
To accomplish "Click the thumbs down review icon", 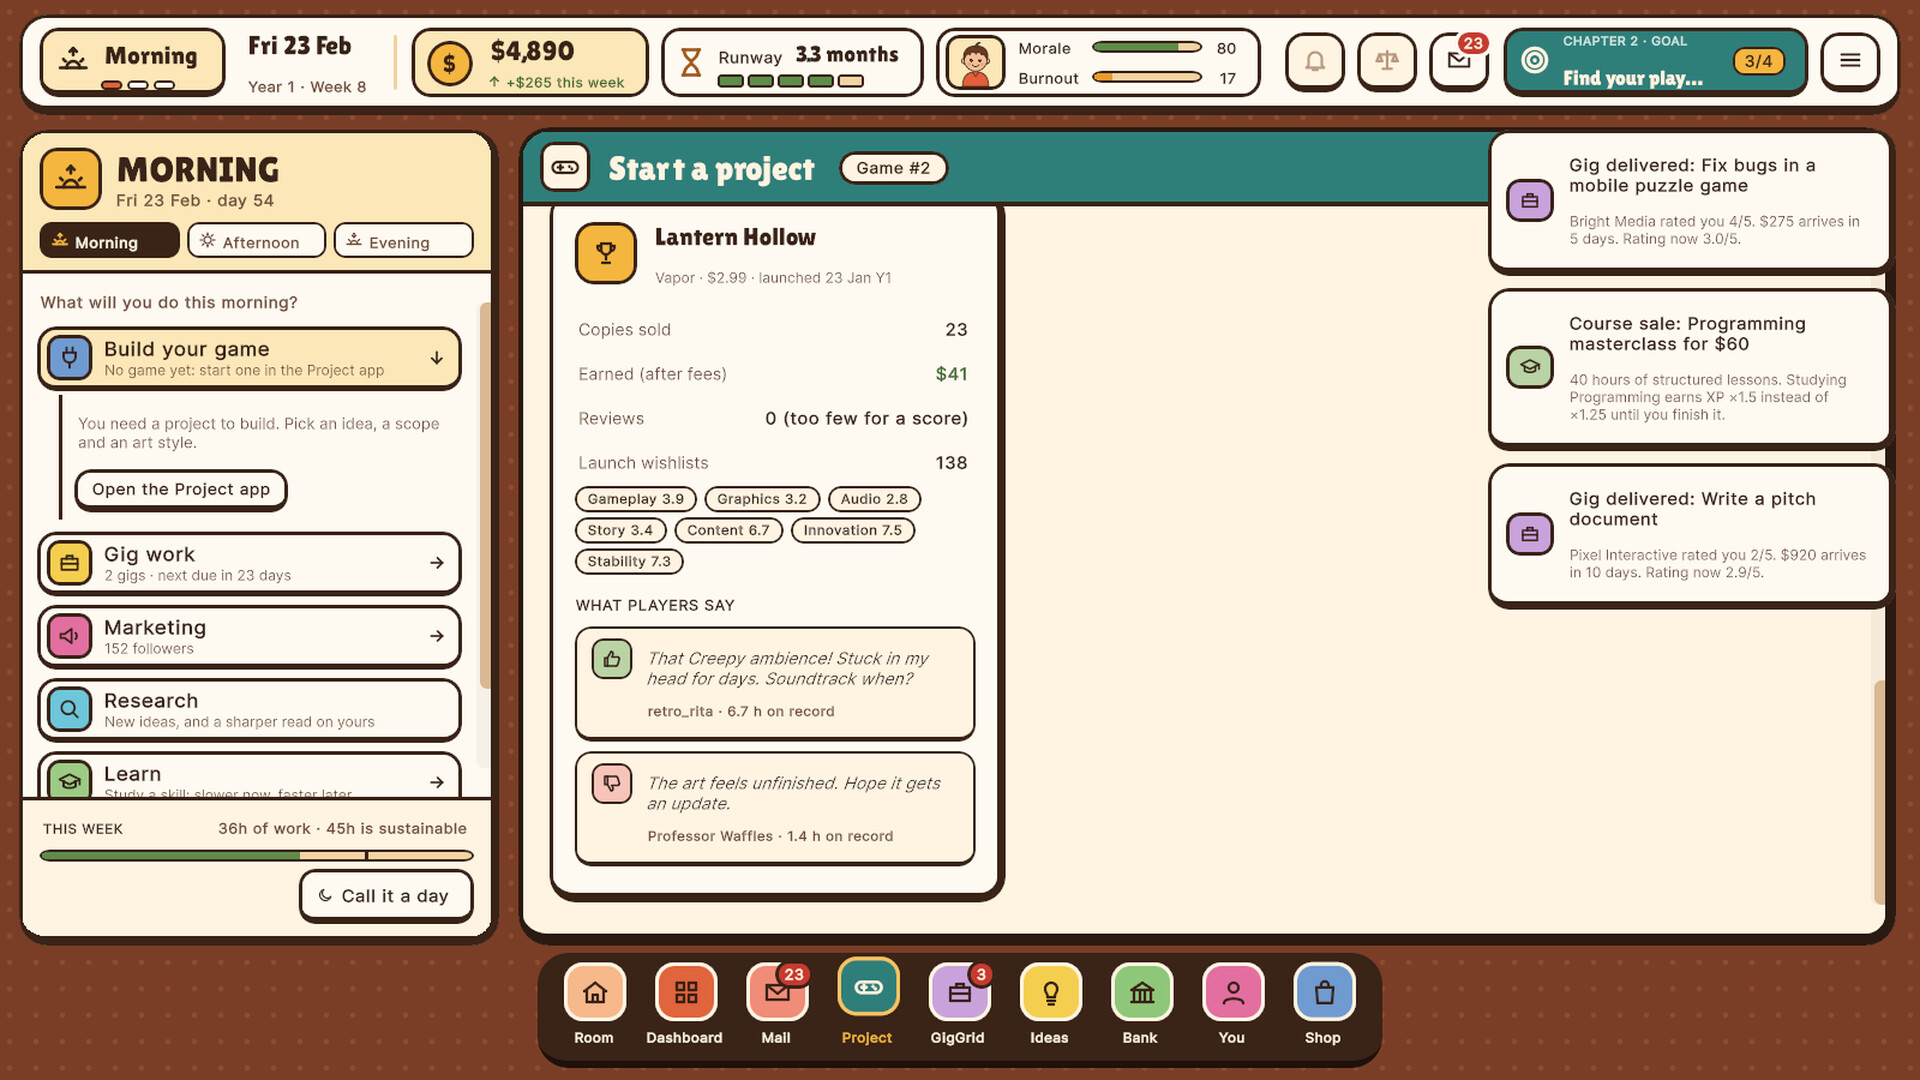I will (612, 783).
